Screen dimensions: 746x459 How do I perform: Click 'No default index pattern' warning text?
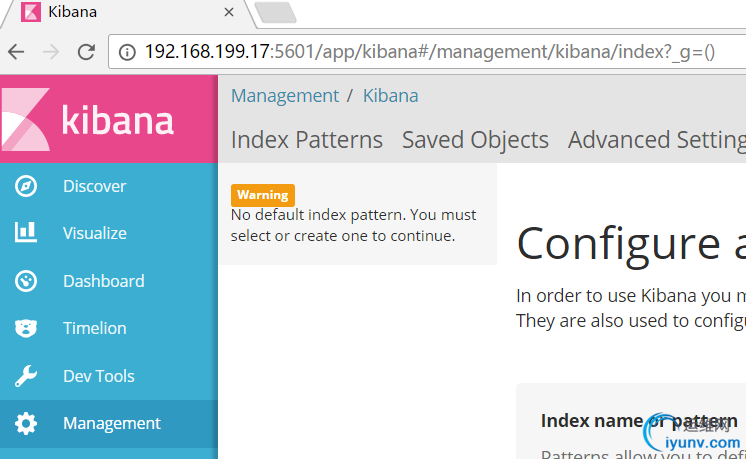[x=353, y=225]
